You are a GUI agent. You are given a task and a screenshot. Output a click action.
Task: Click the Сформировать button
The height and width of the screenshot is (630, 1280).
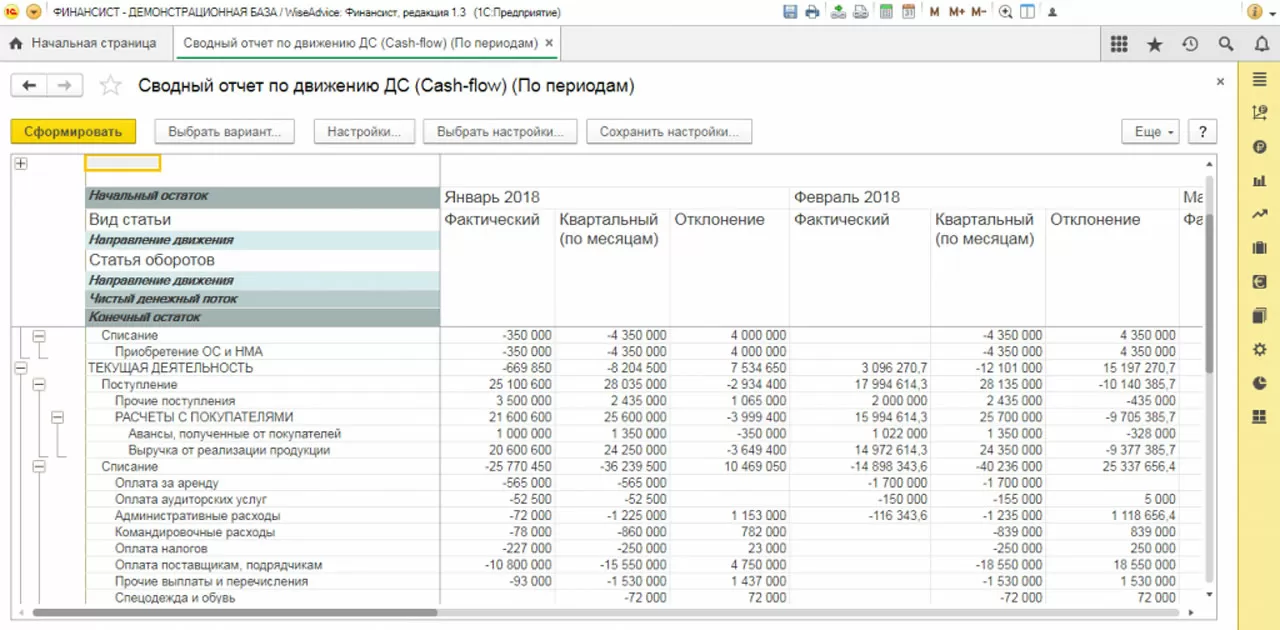72,132
